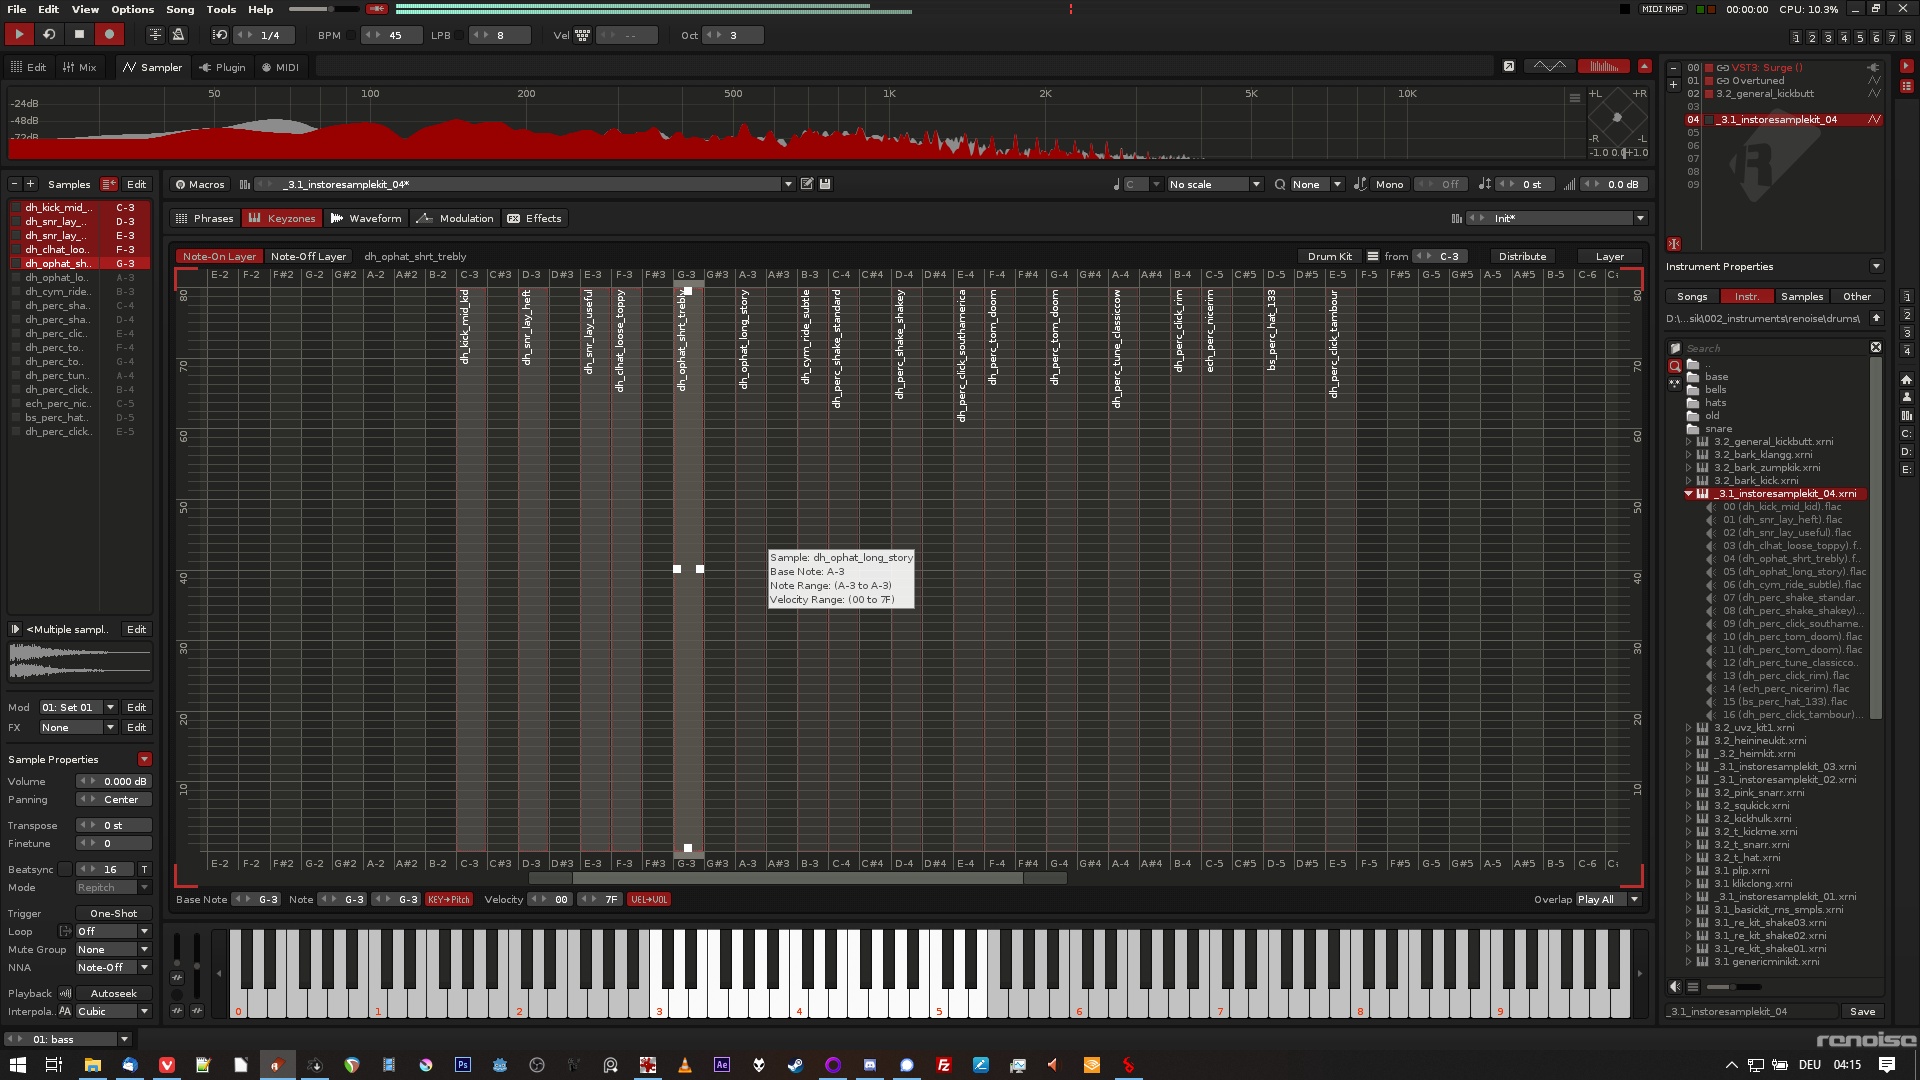This screenshot has height=1080, width=1920.
Task: Open user library folder icon
Action: (1906, 397)
